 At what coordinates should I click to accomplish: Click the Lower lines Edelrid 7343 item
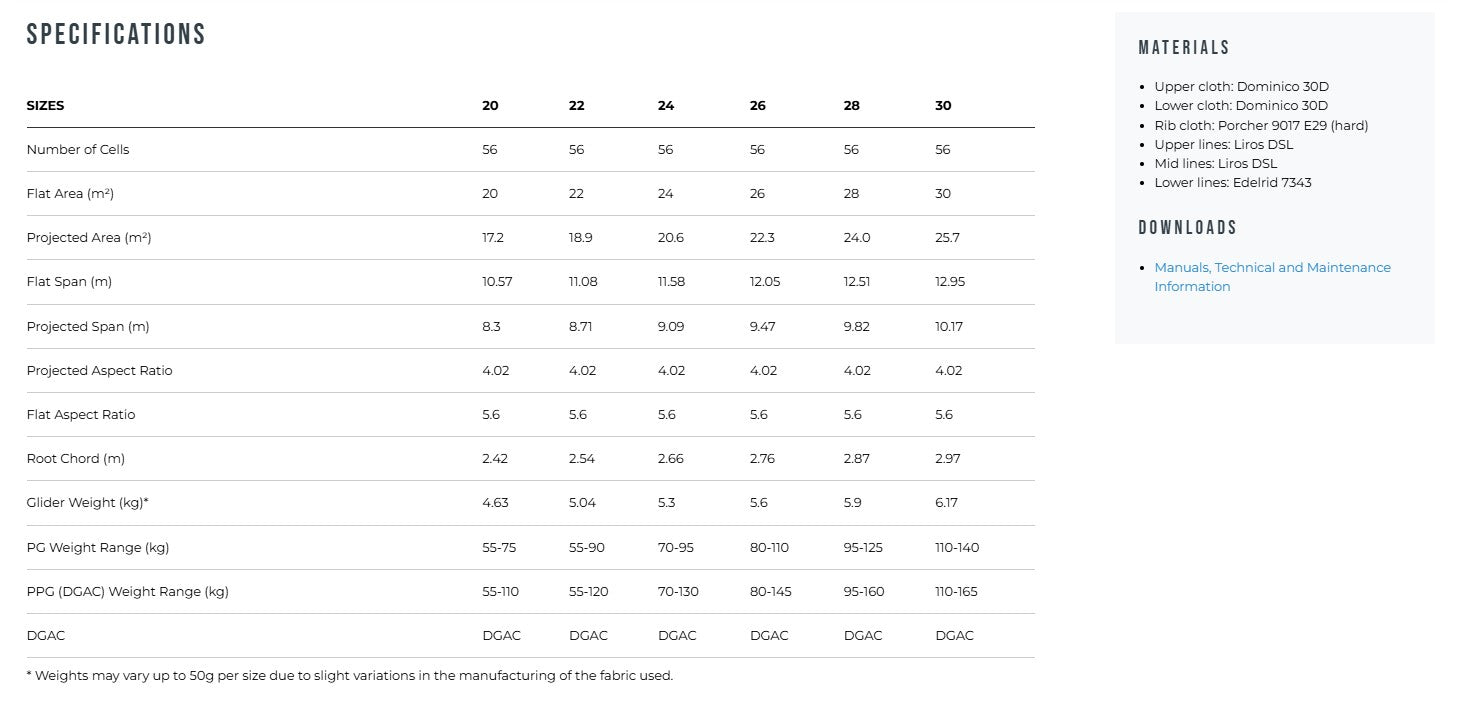(x=1233, y=183)
